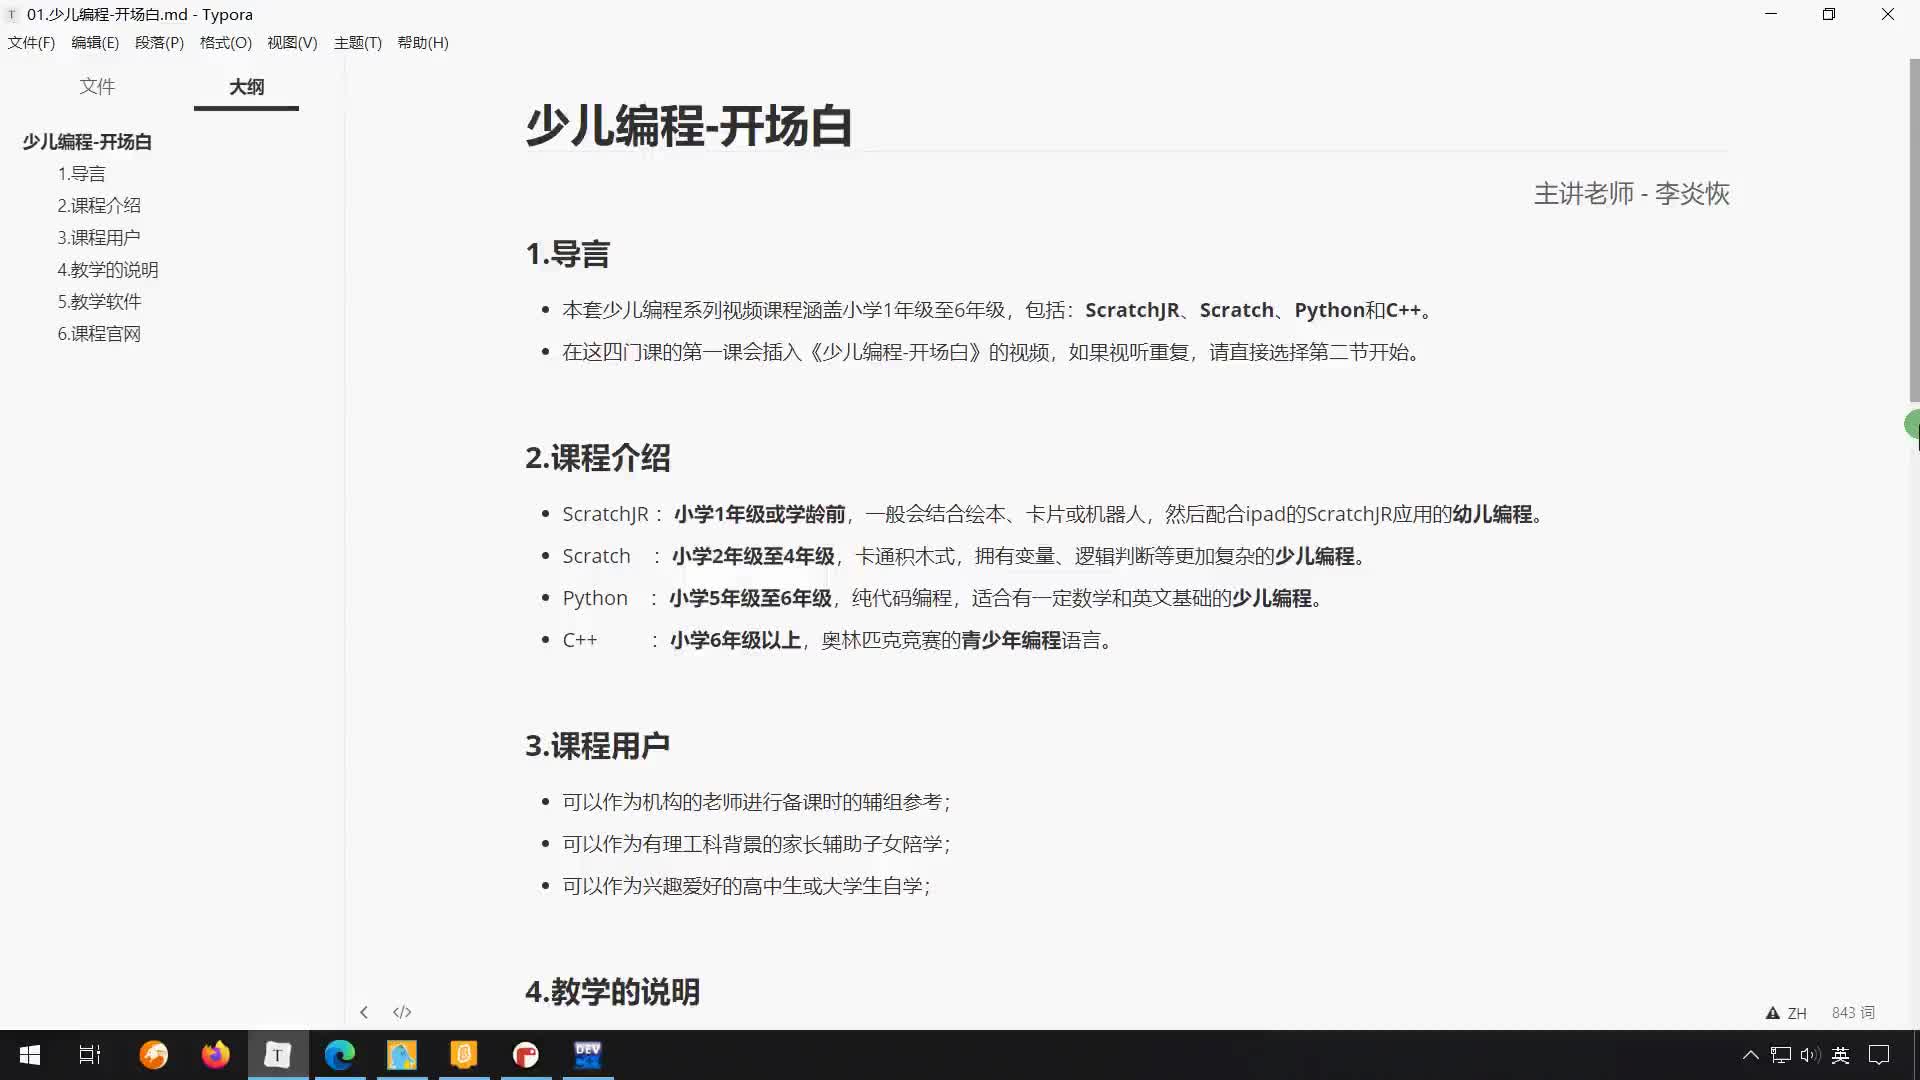Open the Scratch cat app on the taskbar
This screenshot has height=1080, width=1920.
(x=463, y=1055)
